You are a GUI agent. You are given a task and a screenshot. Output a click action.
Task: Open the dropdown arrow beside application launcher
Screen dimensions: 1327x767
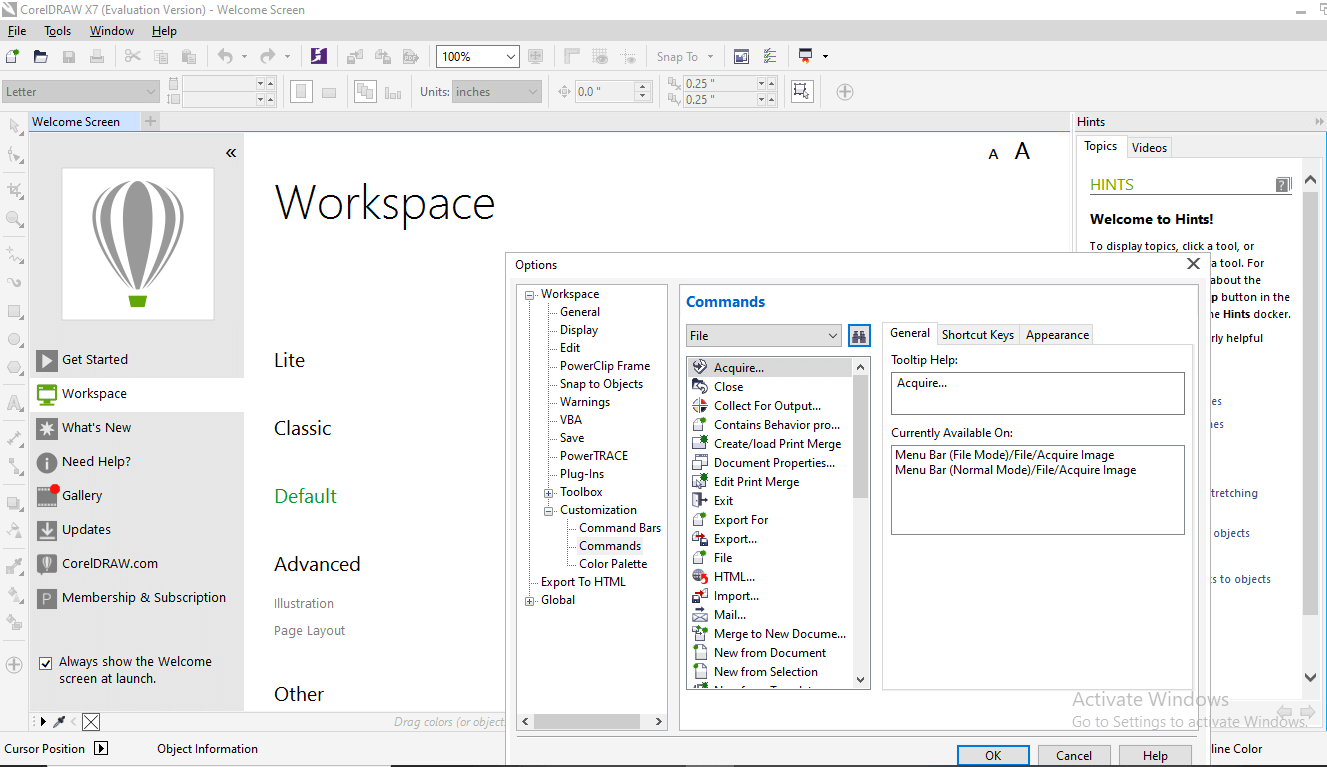click(825, 57)
